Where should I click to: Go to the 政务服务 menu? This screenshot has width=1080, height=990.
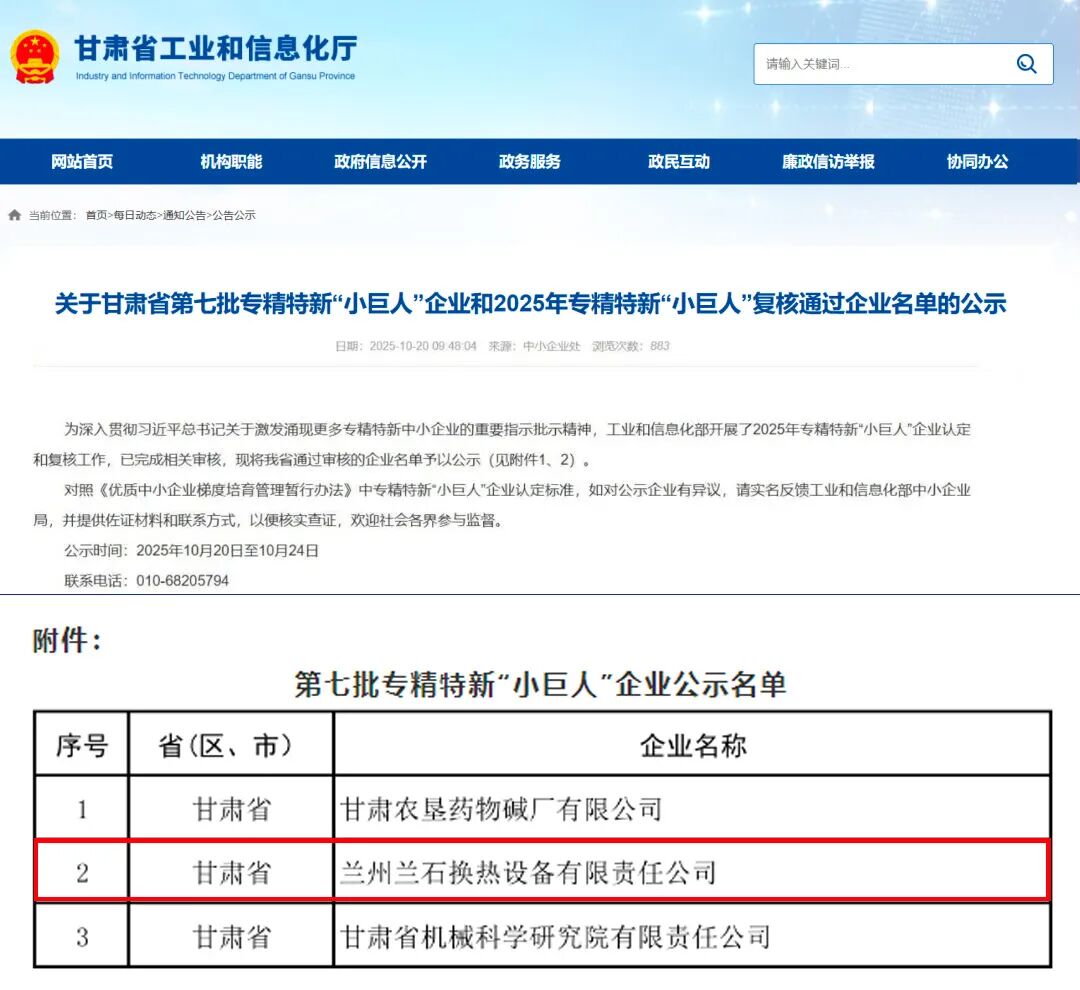click(x=530, y=162)
